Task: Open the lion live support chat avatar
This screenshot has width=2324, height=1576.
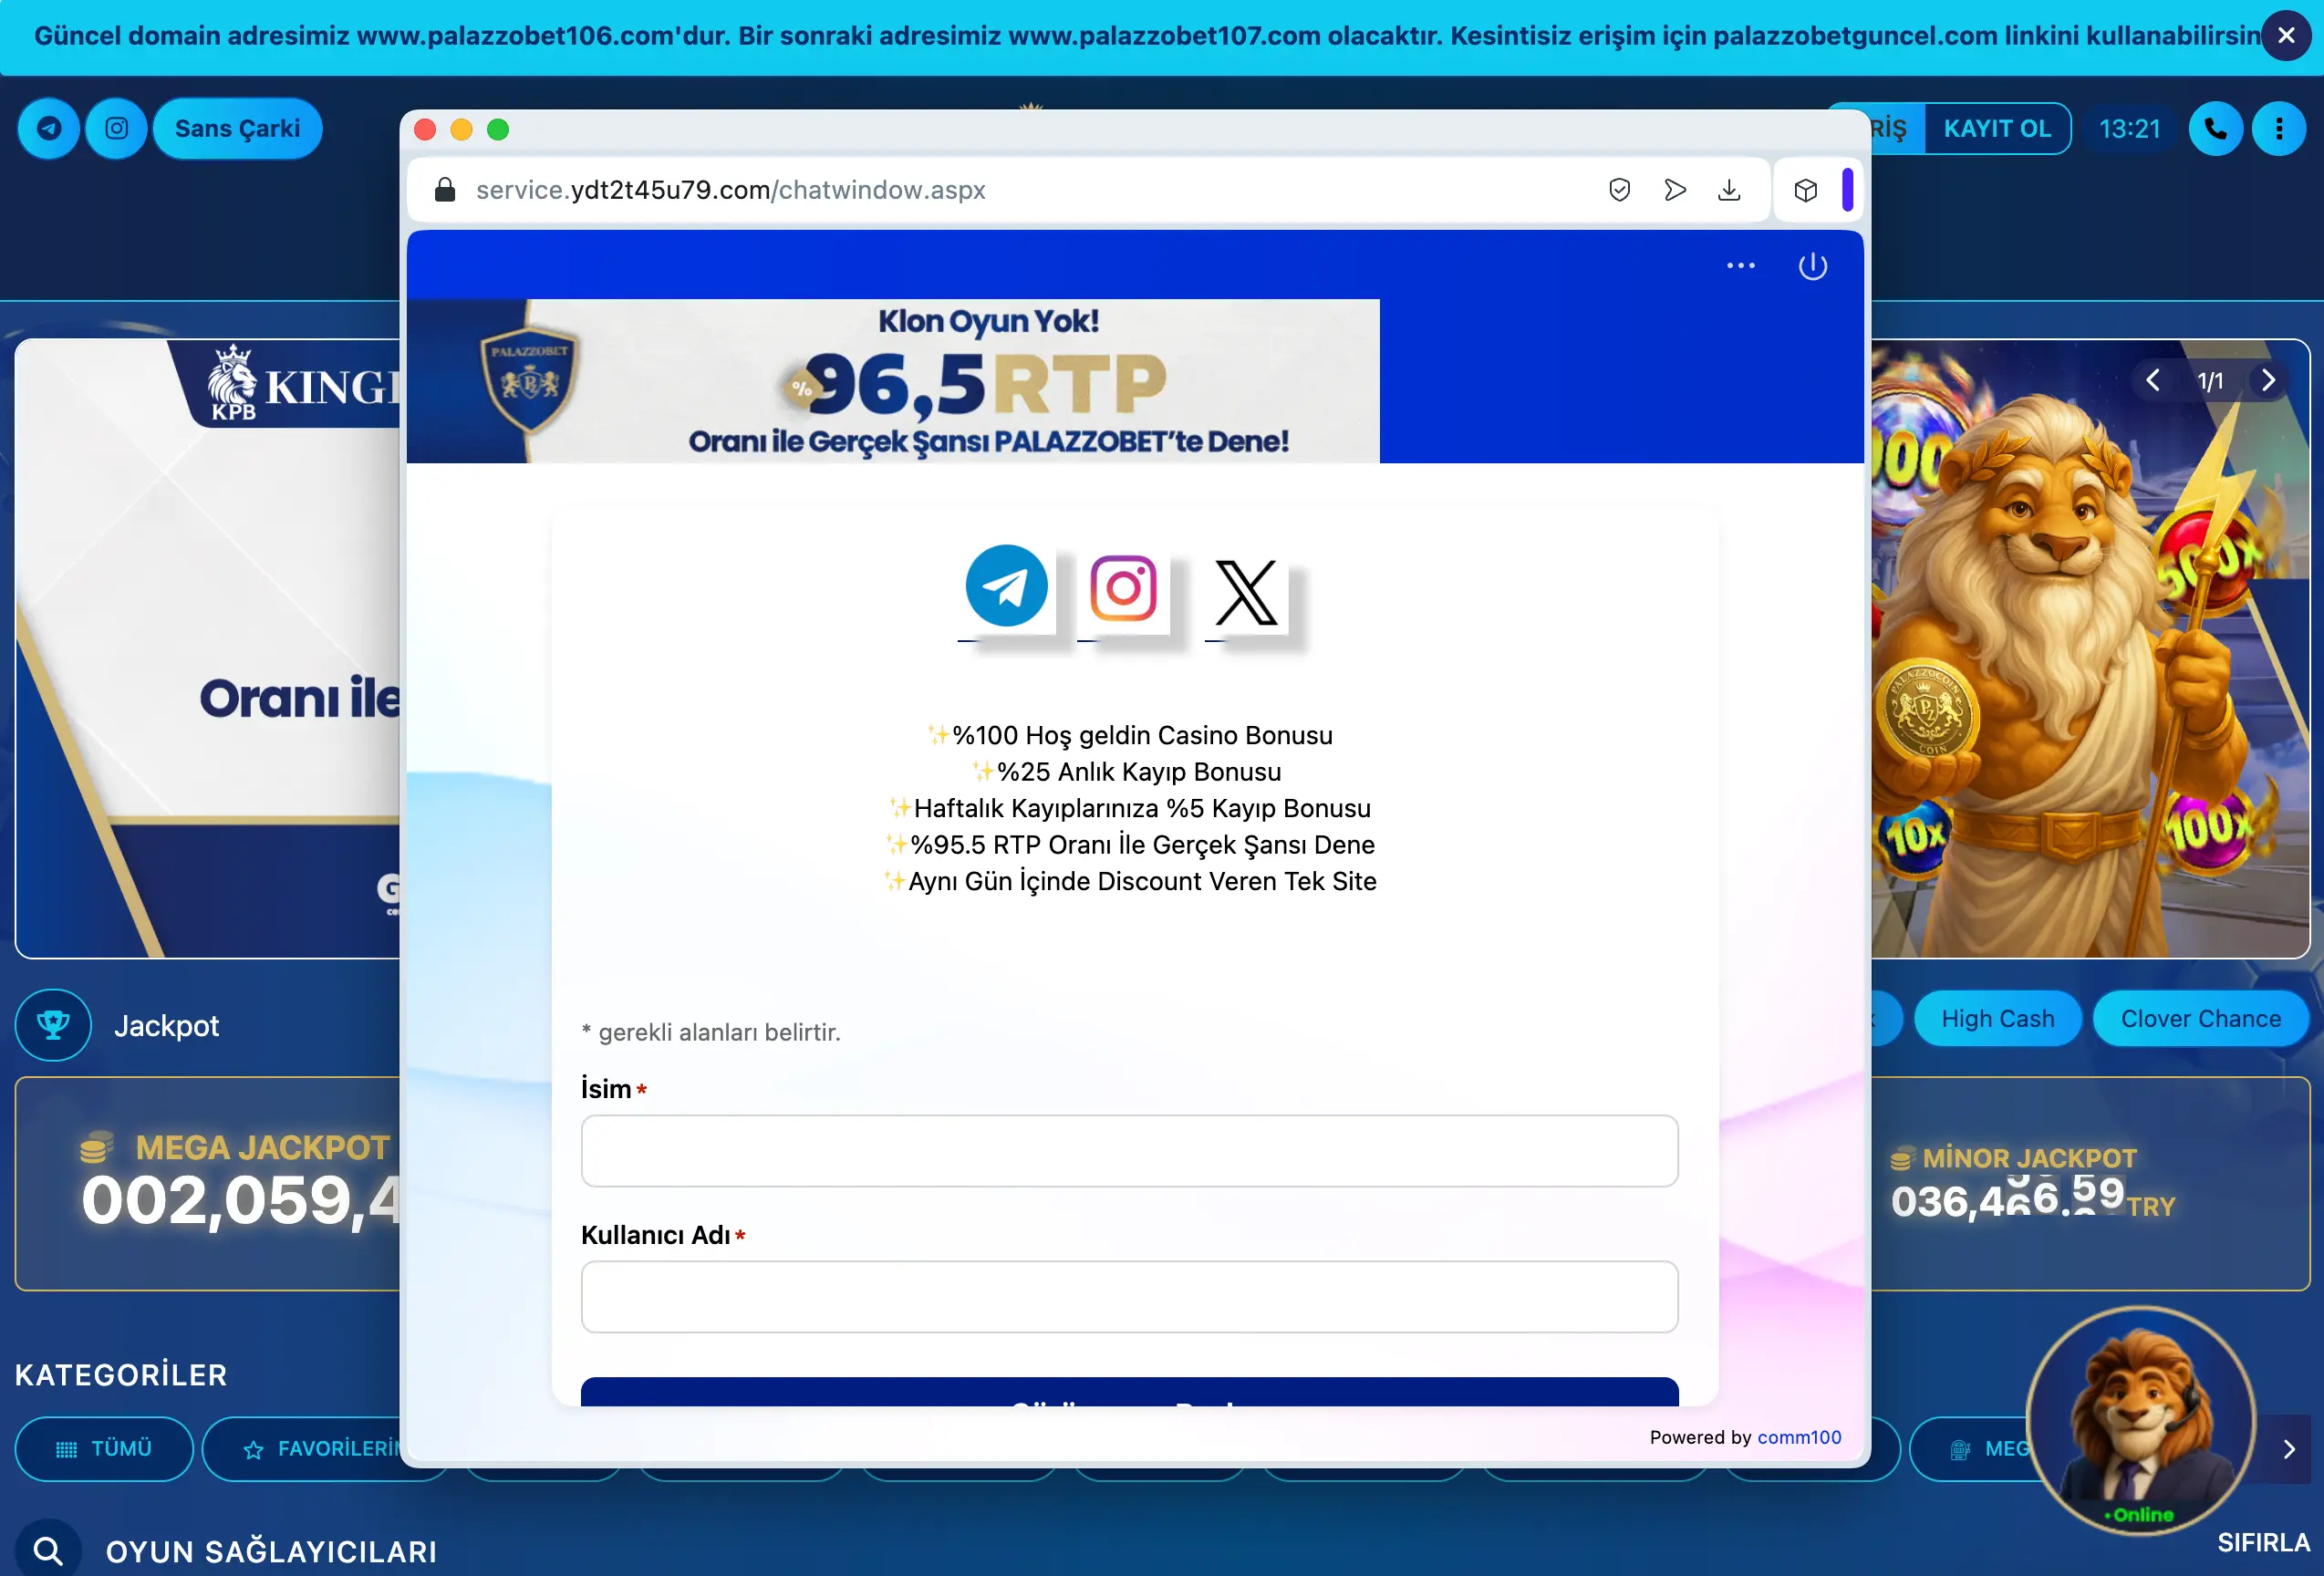Action: point(2141,1419)
